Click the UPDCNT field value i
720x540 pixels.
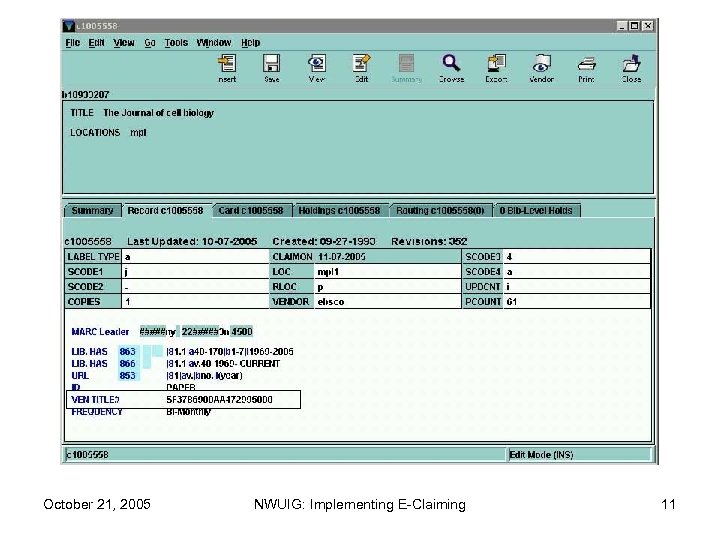(577, 287)
